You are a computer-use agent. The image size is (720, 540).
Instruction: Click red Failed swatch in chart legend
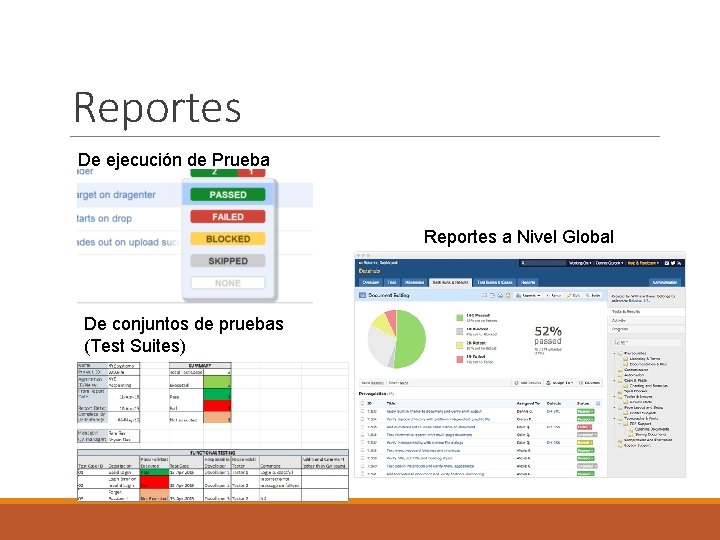459,359
